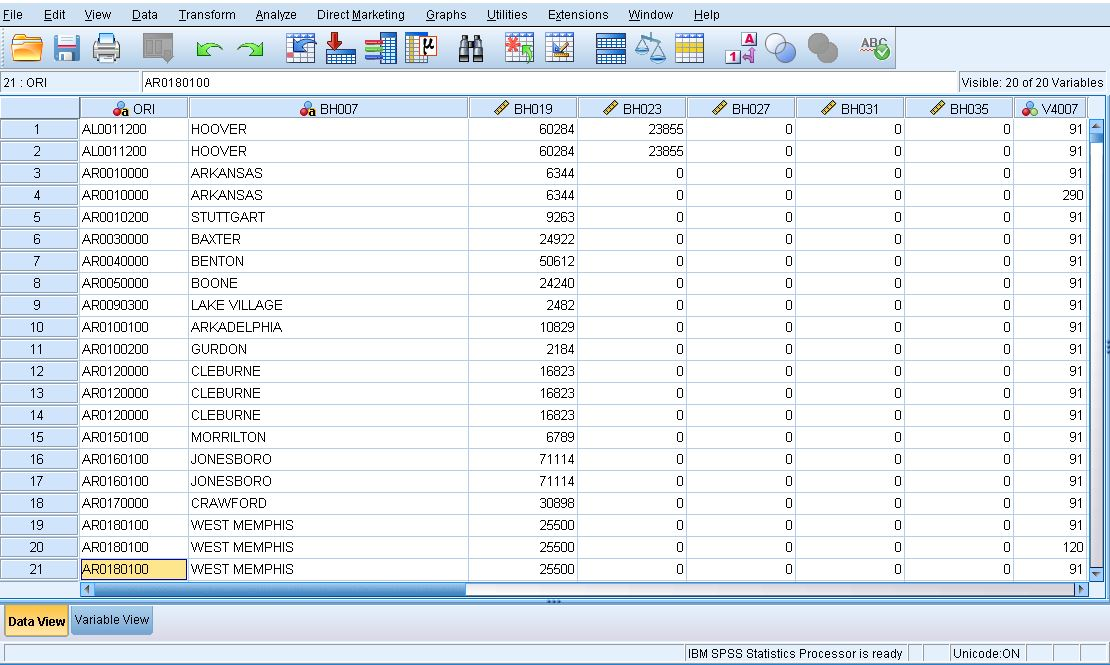
Task: Open the Analyze menu
Action: (x=276, y=15)
